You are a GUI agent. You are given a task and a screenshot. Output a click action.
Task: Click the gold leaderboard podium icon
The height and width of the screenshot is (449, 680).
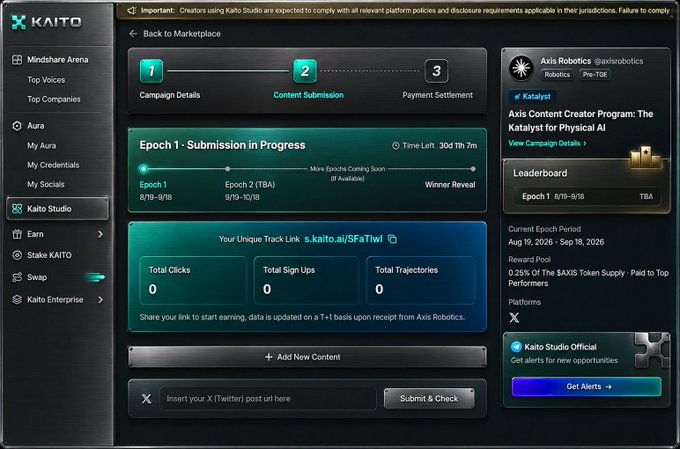point(645,157)
